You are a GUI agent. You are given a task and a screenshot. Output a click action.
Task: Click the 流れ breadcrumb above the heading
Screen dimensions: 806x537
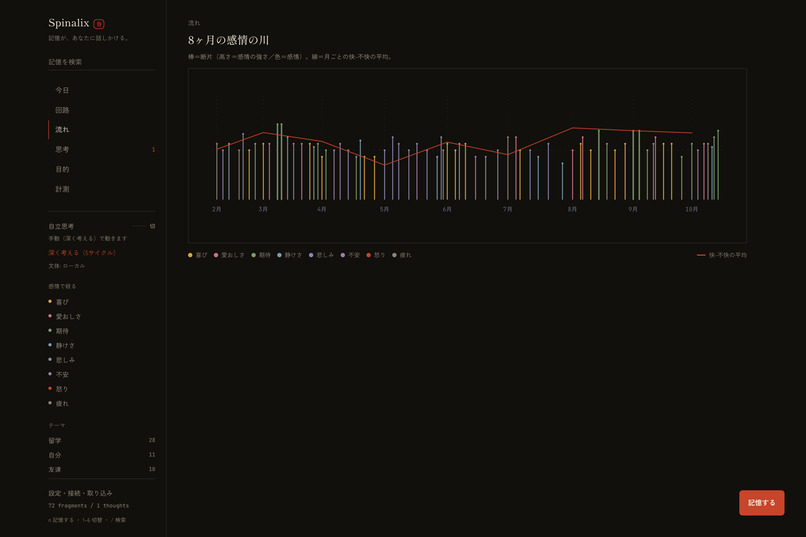pyautogui.click(x=194, y=23)
